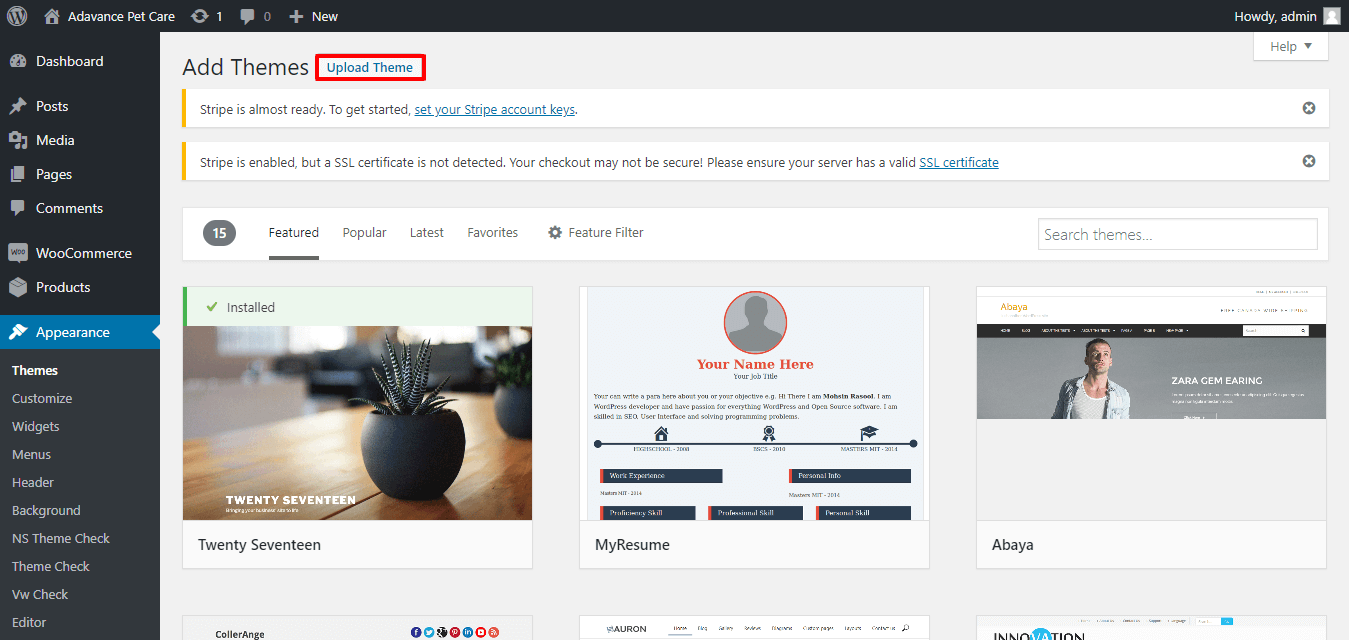Open the New content menu

point(313,16)
